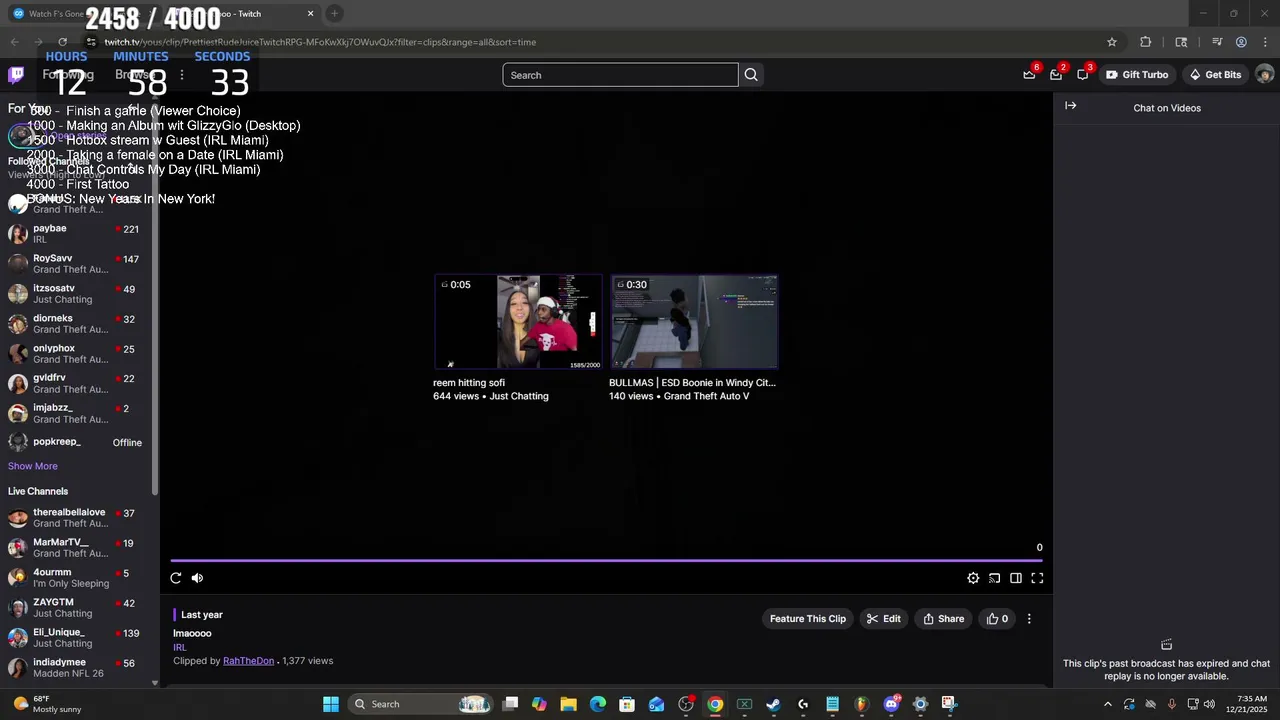Click the Gift Turbo button
Image resolution: width=1280 pixels, height=720 pixels.
[1137, 75]
